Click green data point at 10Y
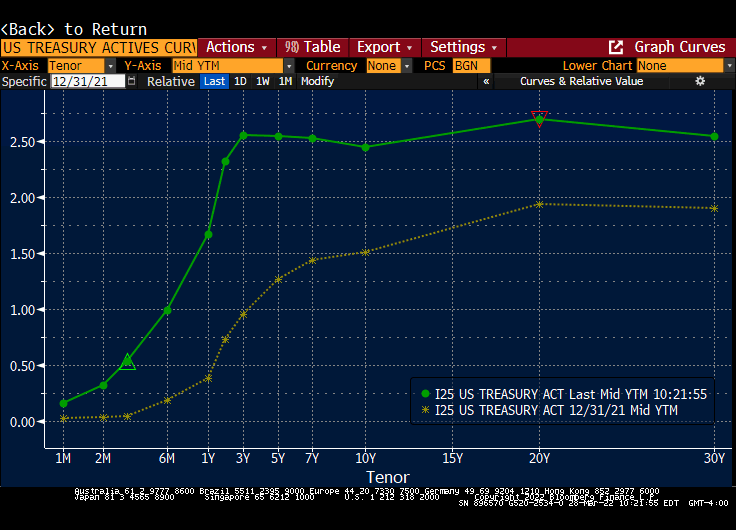This screenshot has width=736, height=530. point(366,147)
